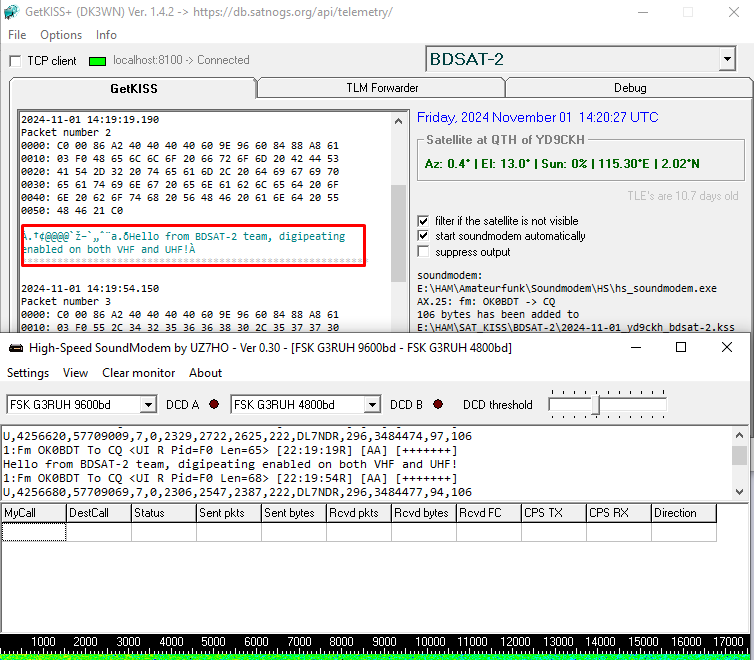
Task: Click Clear monitor in SoundModem
Action: point(138,373)
